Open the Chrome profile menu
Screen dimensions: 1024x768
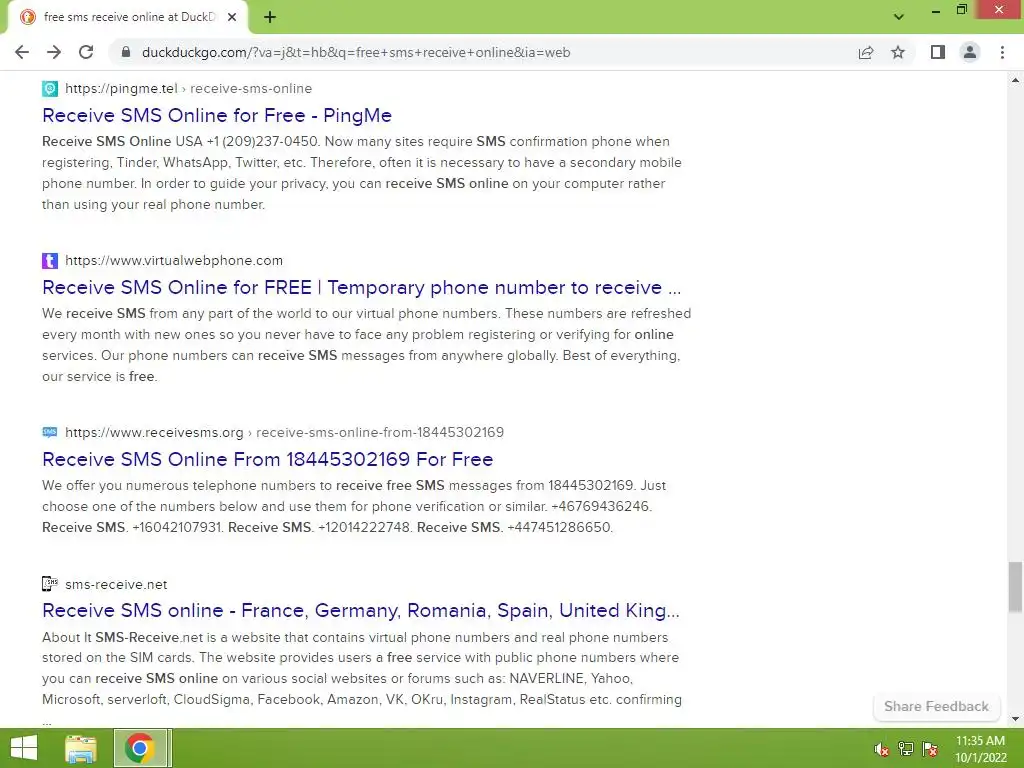tap(970, 52)
